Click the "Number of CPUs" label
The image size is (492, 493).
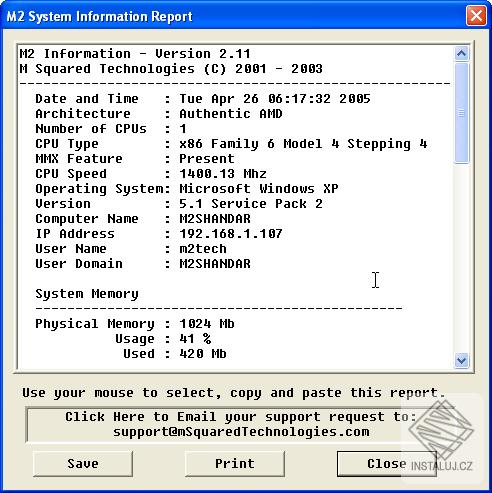click(x=91, y=129)
